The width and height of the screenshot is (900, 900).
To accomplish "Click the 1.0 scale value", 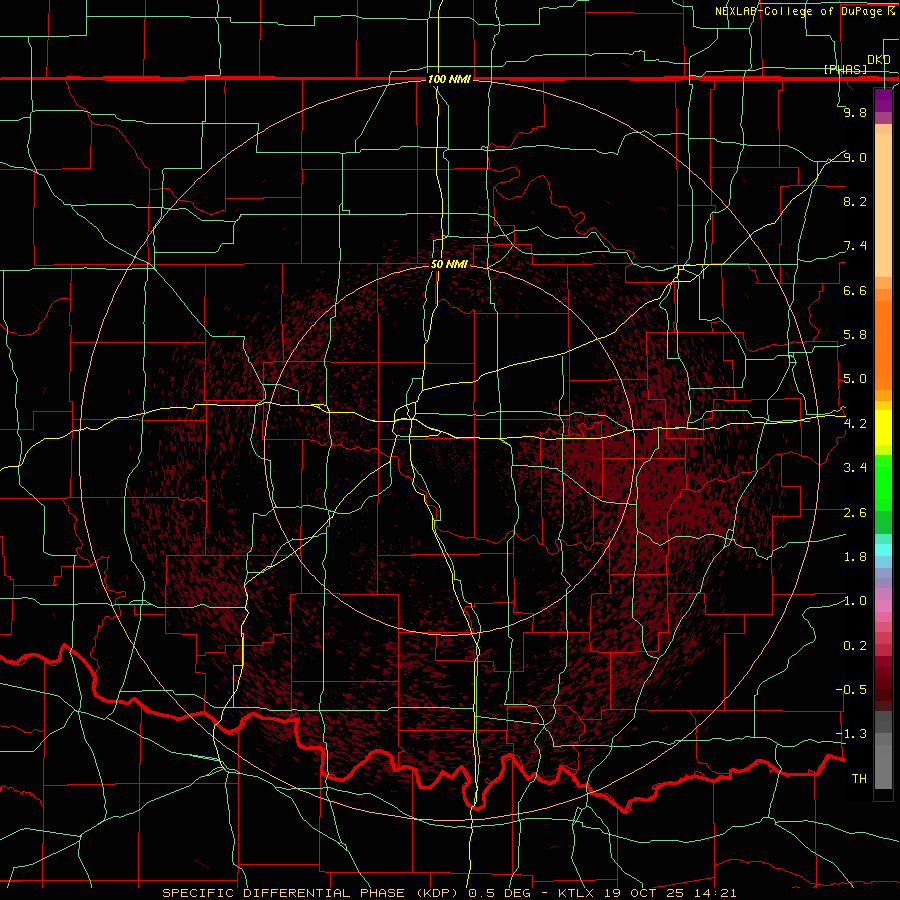I will point(855,601).
